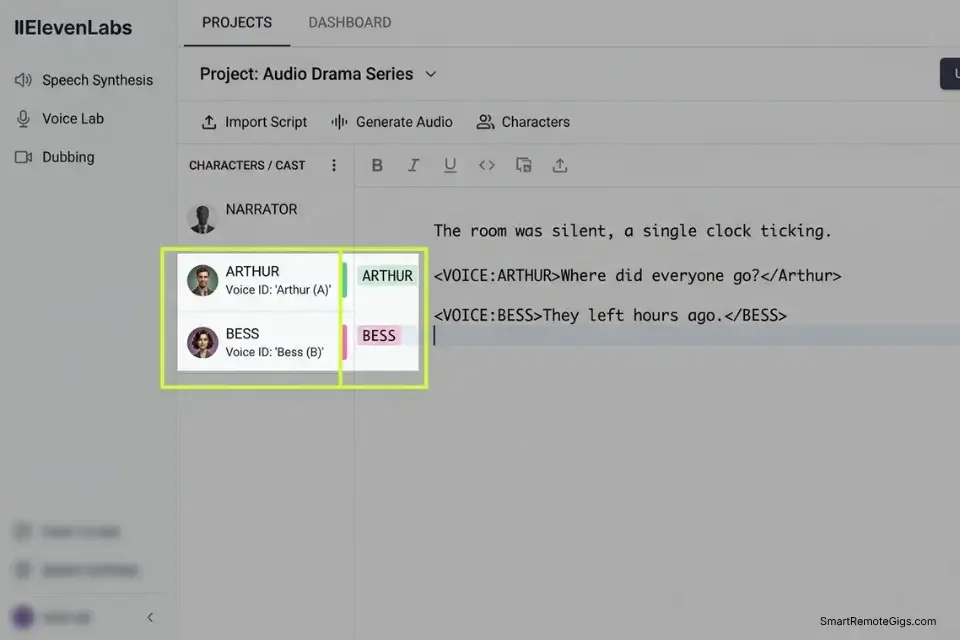The width and height of the screenshot is (960, 640).
Task: Click the narrator line about clock ticking
Action: (x=632, y=231)
